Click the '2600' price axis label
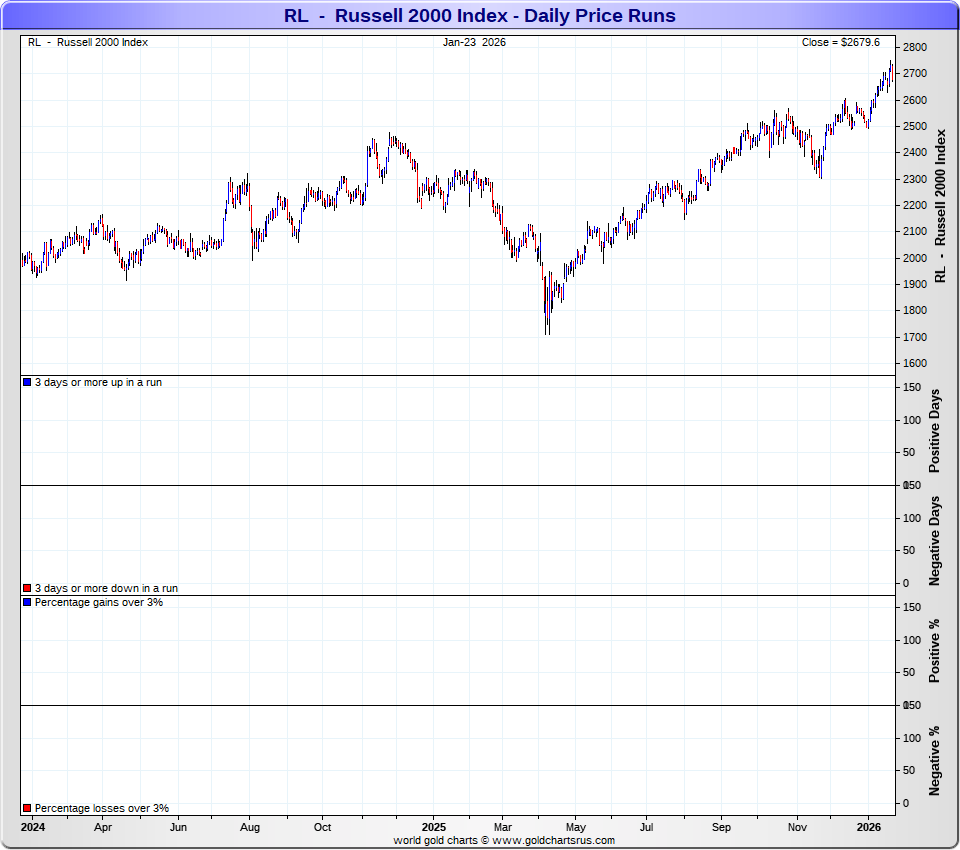960x850 pixels. point(915,100)
